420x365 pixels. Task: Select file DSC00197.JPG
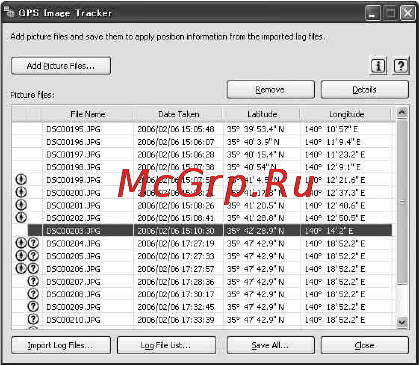(x=73, y=155)
